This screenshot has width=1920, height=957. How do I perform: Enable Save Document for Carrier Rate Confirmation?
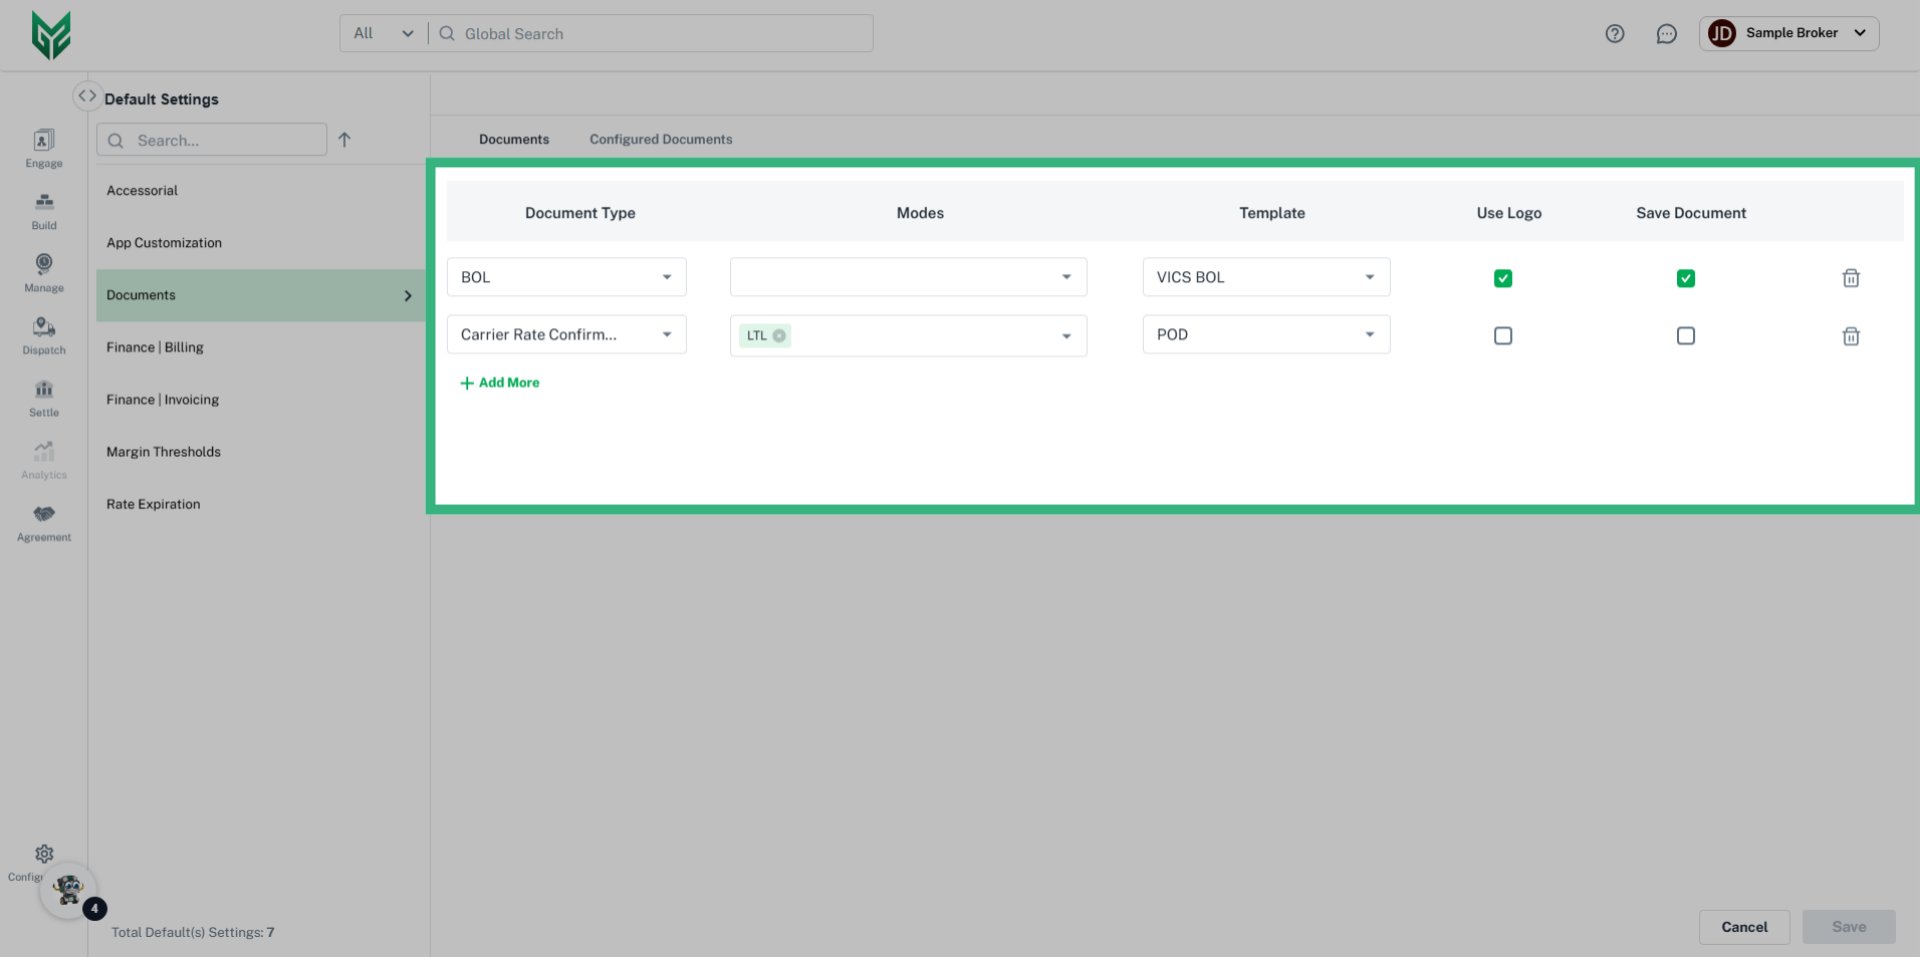tap(1686, 336)
